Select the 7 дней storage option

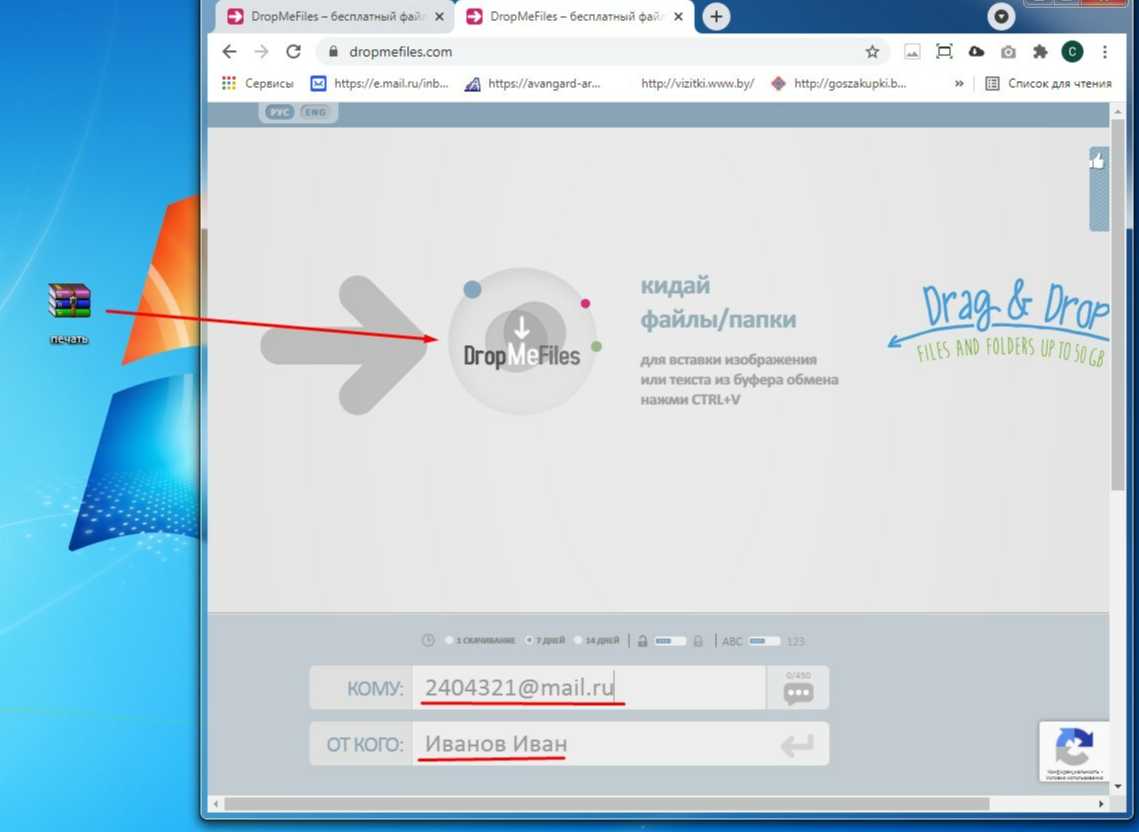click(x=545, y=641)
